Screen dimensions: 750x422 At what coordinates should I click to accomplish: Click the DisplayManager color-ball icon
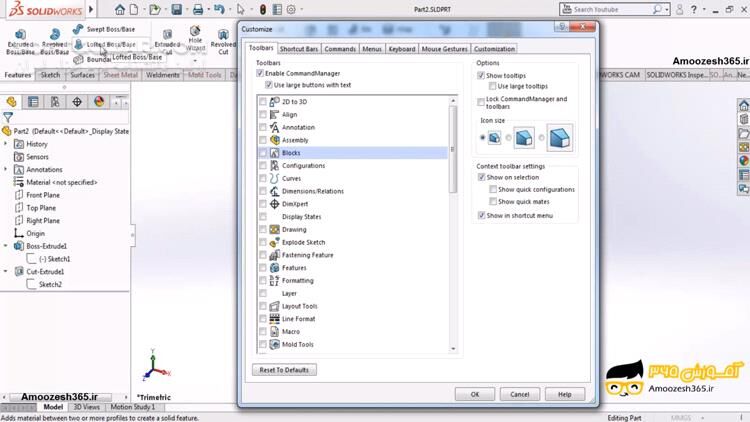(x=99, y=101)
